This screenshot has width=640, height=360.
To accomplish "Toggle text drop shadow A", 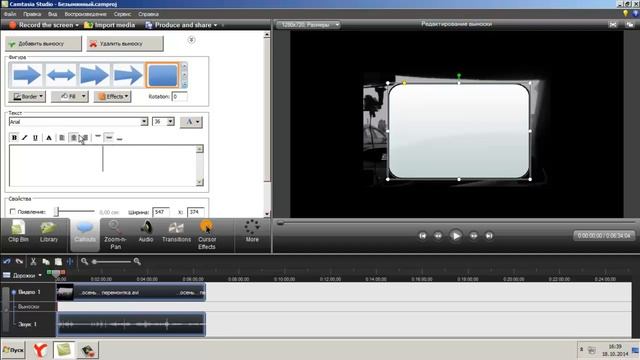I will [x=49, y=138].
